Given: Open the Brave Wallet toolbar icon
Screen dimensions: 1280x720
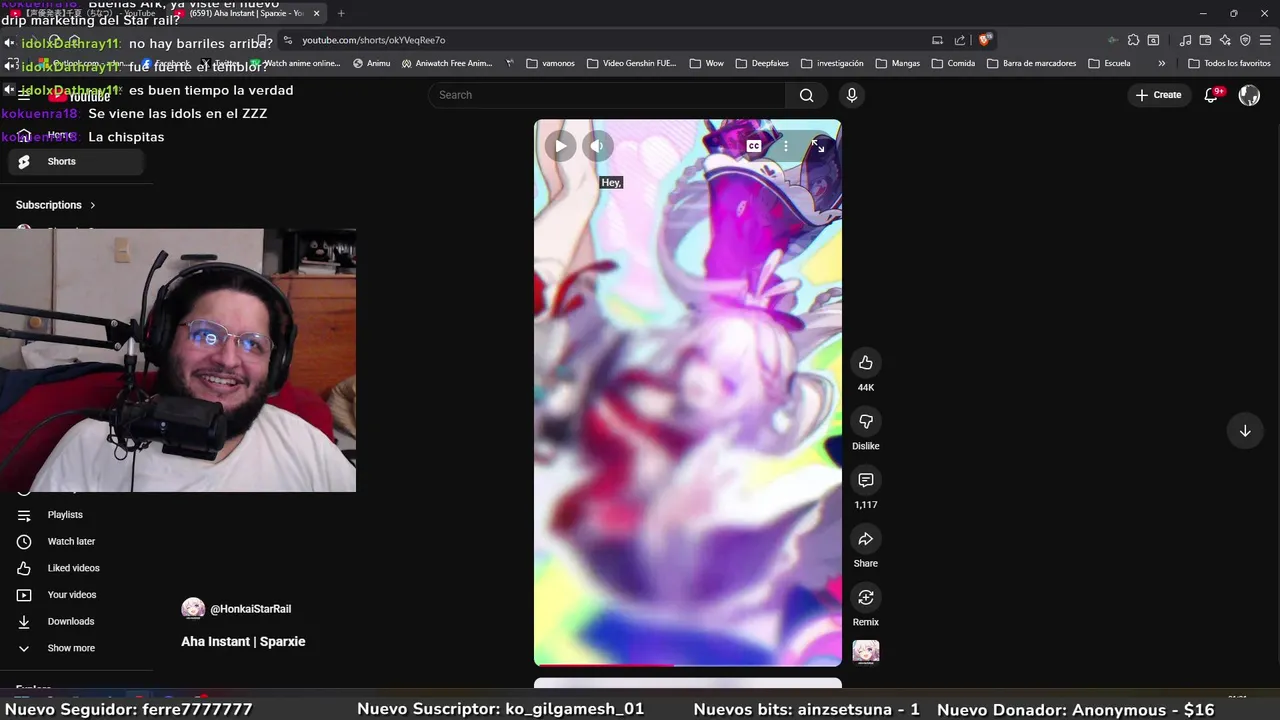Looking at the screenshot, I should 1205,40.
